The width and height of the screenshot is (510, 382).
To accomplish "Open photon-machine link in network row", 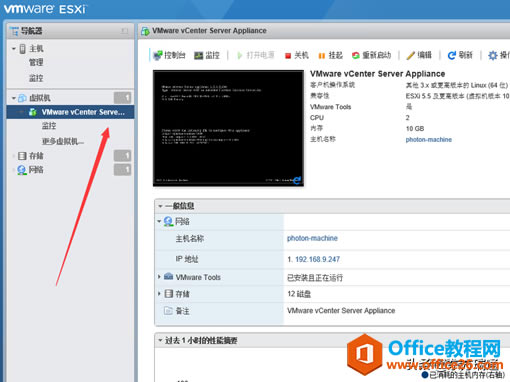I will (x=312, y=238).
